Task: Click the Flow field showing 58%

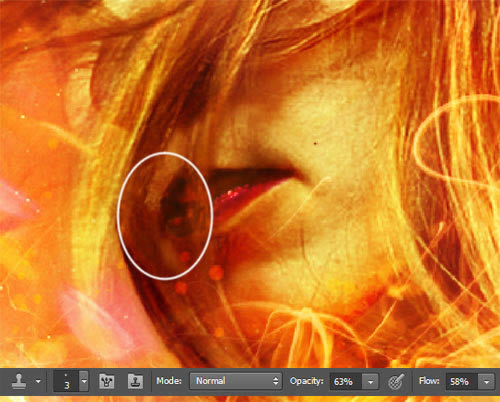Action: 462,381
